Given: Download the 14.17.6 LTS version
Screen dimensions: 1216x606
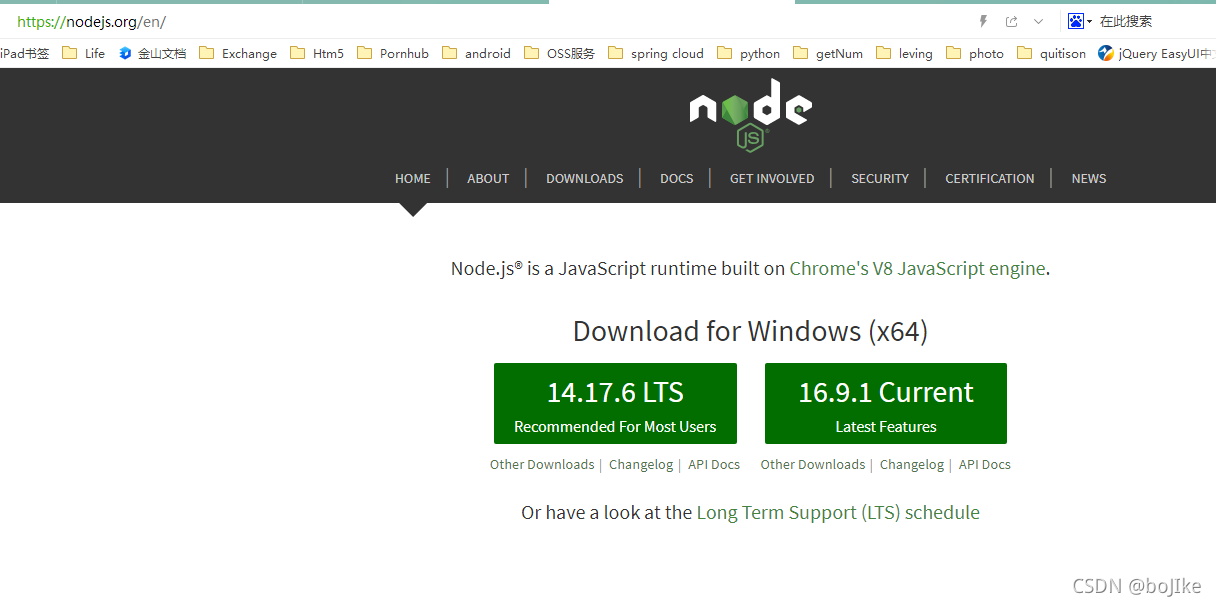Looking at the screenshot, I should point(615,403).
